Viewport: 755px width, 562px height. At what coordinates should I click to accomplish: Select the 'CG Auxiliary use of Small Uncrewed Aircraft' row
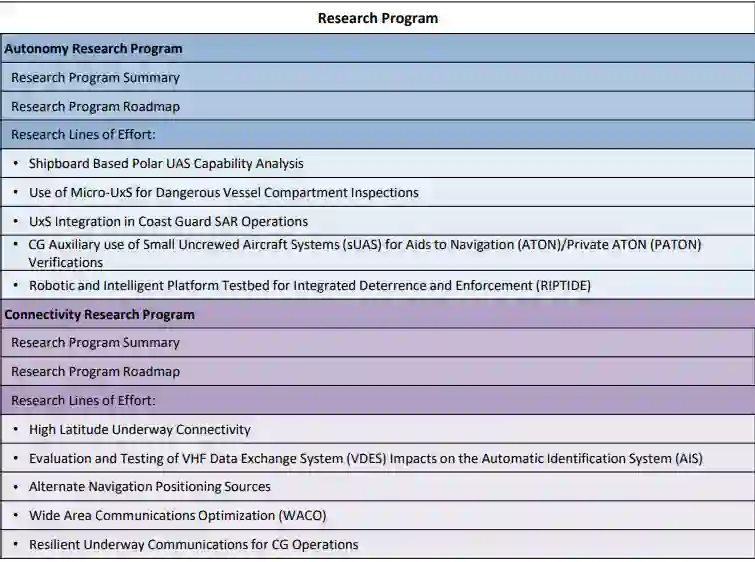point(378,253)
